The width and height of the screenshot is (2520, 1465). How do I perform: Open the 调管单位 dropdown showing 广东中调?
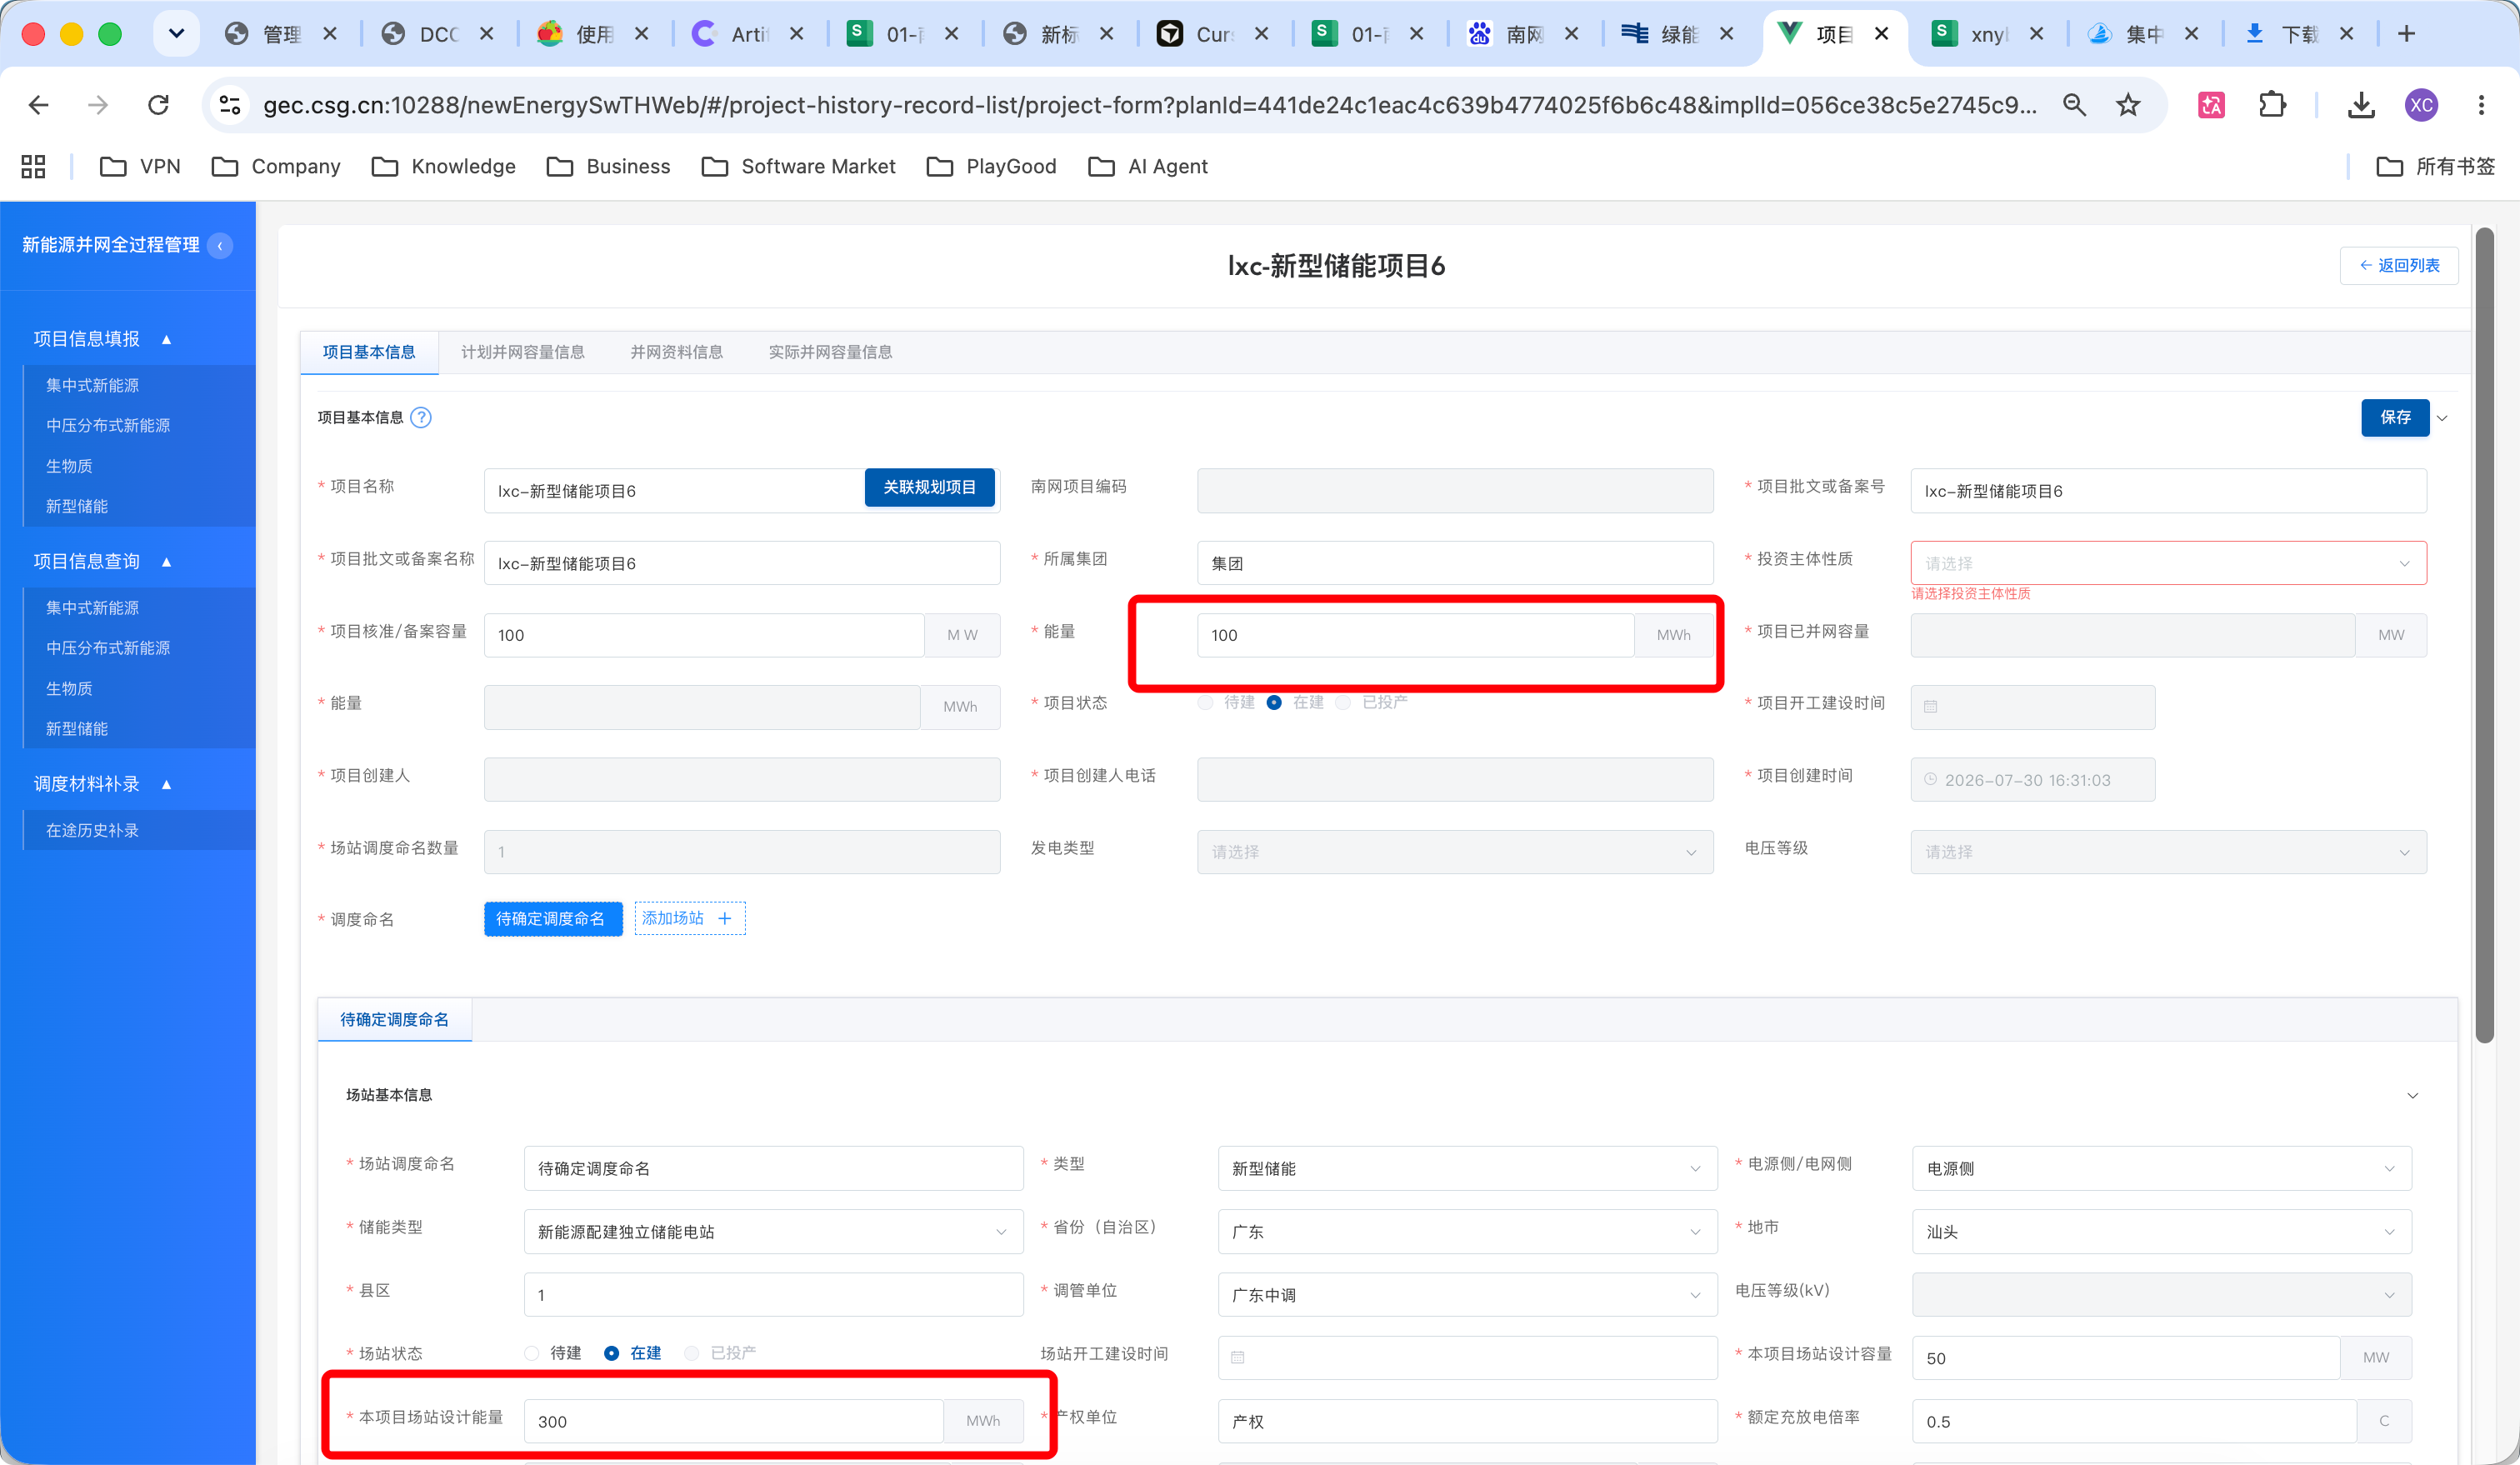(1467, 1295)
